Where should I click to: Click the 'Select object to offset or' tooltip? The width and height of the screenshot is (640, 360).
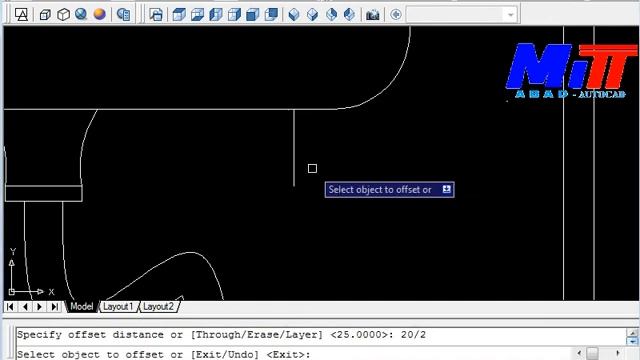pos(389,189)
